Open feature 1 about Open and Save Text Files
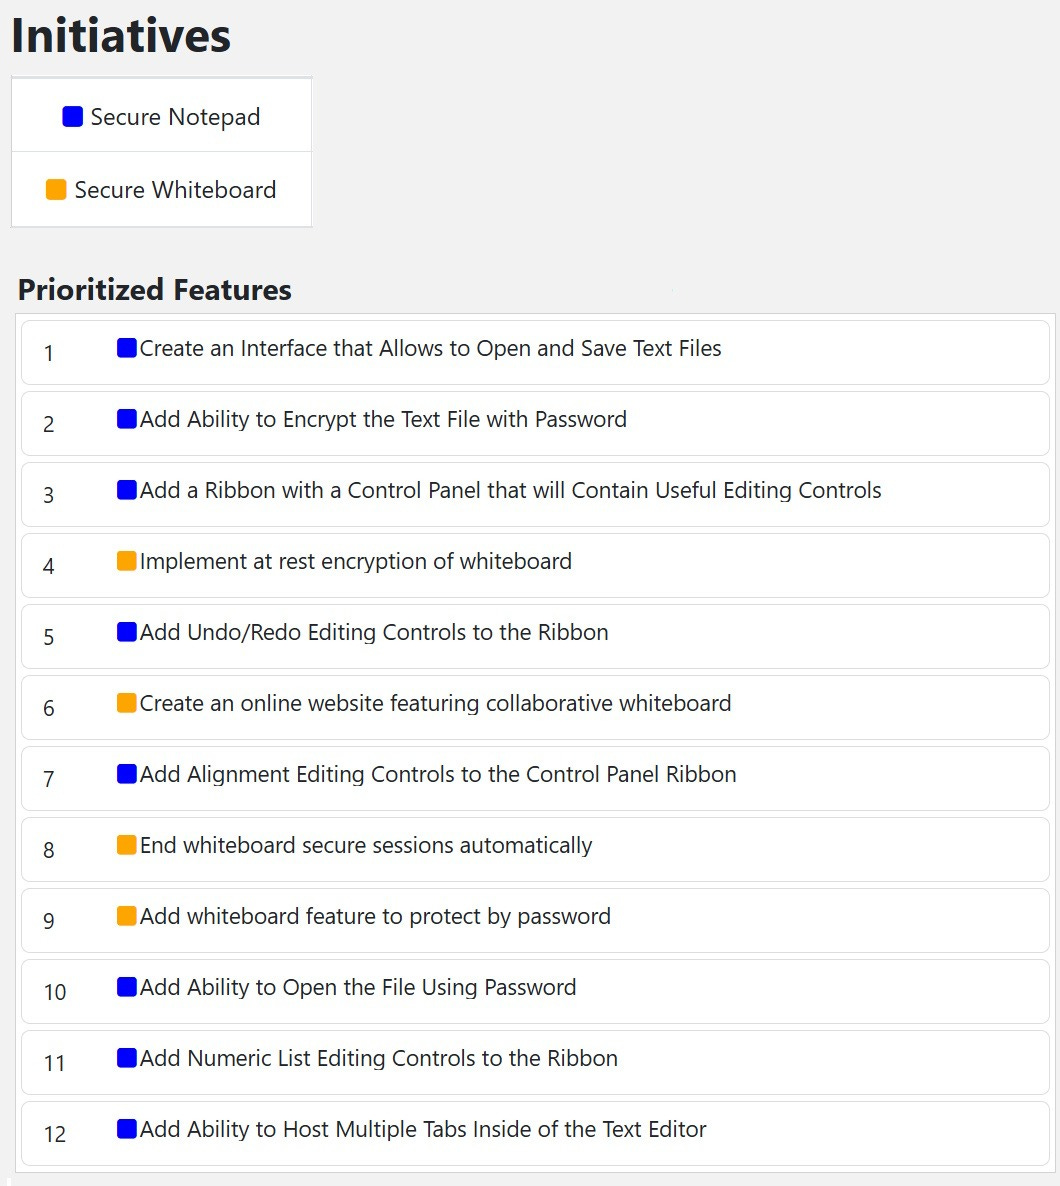 pos(535,352)
